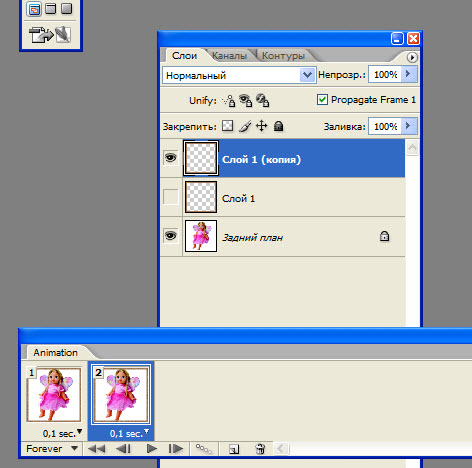Open blending mode Нормальный dropdown
The width and height of the screenshot is (472, 468).
click(x=307, y=75)
